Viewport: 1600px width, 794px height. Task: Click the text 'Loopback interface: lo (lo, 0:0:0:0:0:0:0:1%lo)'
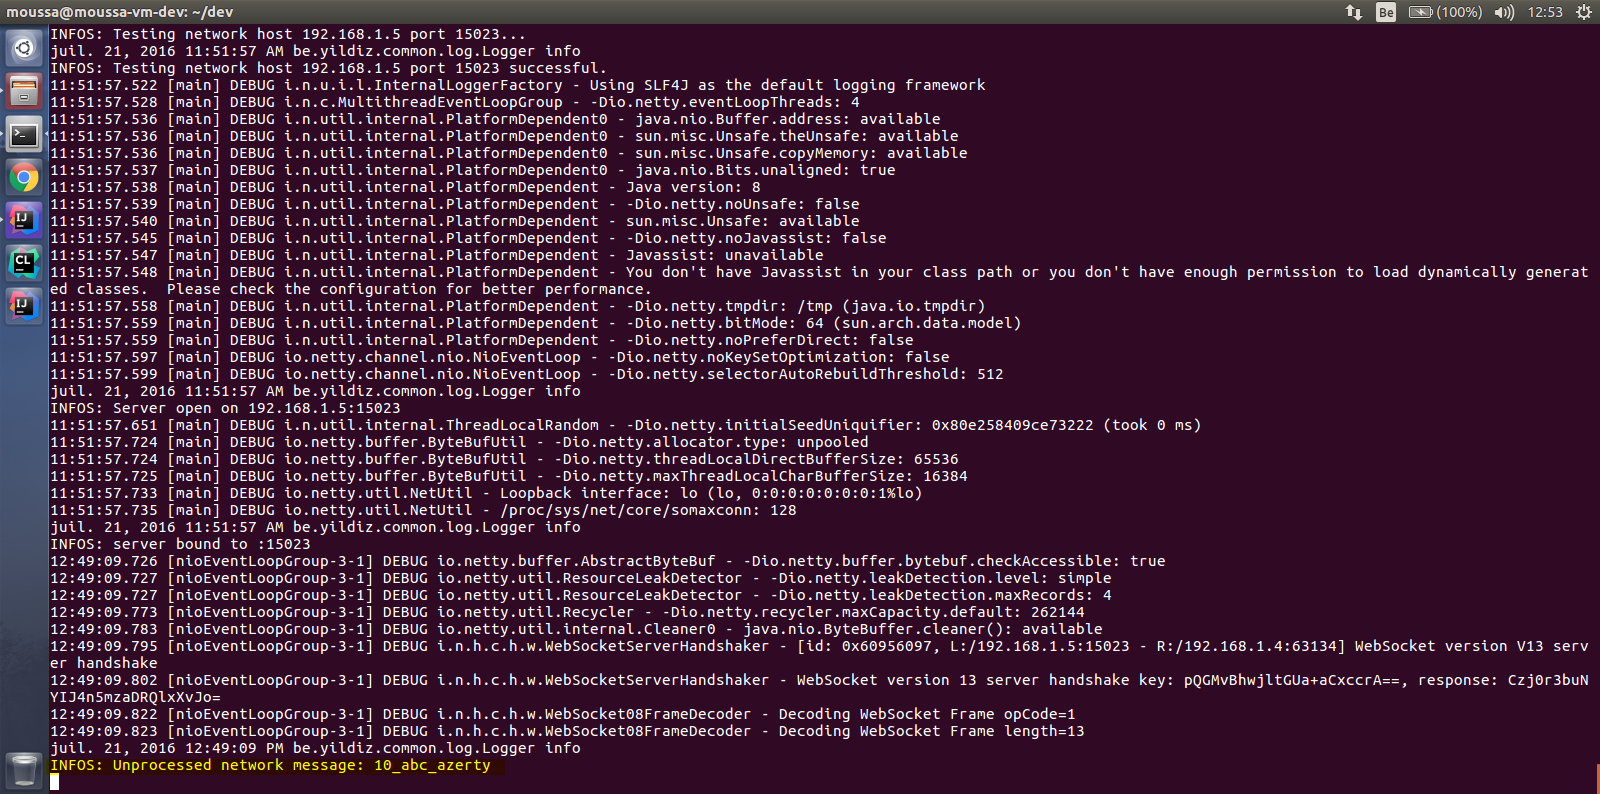click(x=710, y=493)
